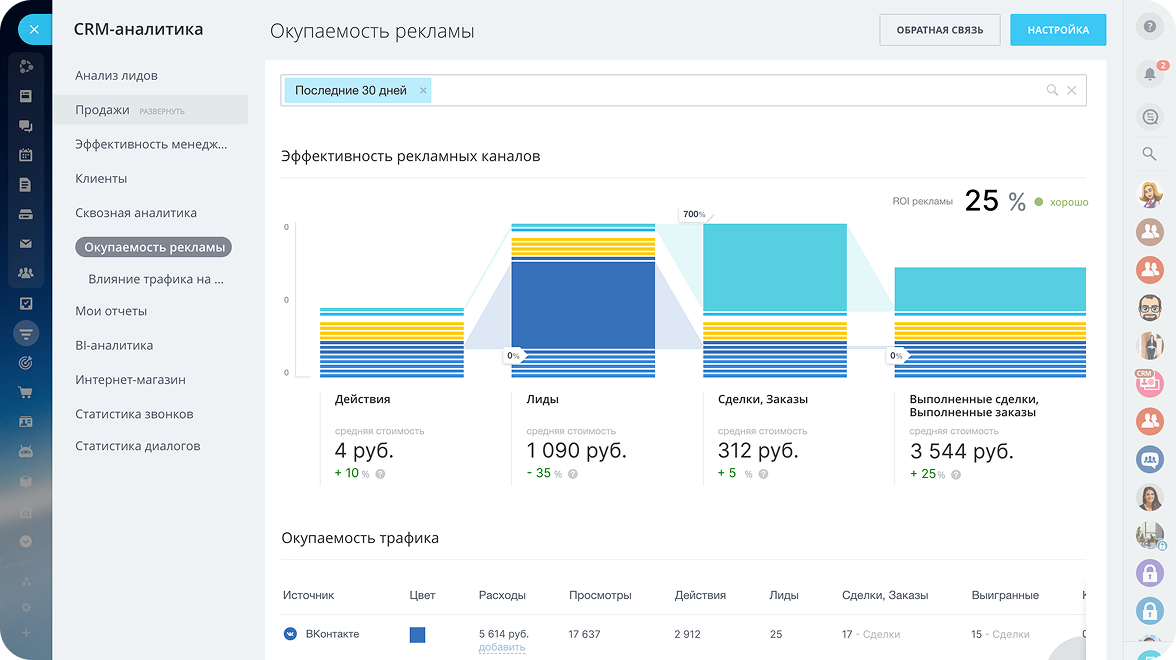The height and width of the screenshot is (660, 1176).
Task: Click the 'добавить' link under Расходы
Action: pyautogui.click(x=501, y=647)
